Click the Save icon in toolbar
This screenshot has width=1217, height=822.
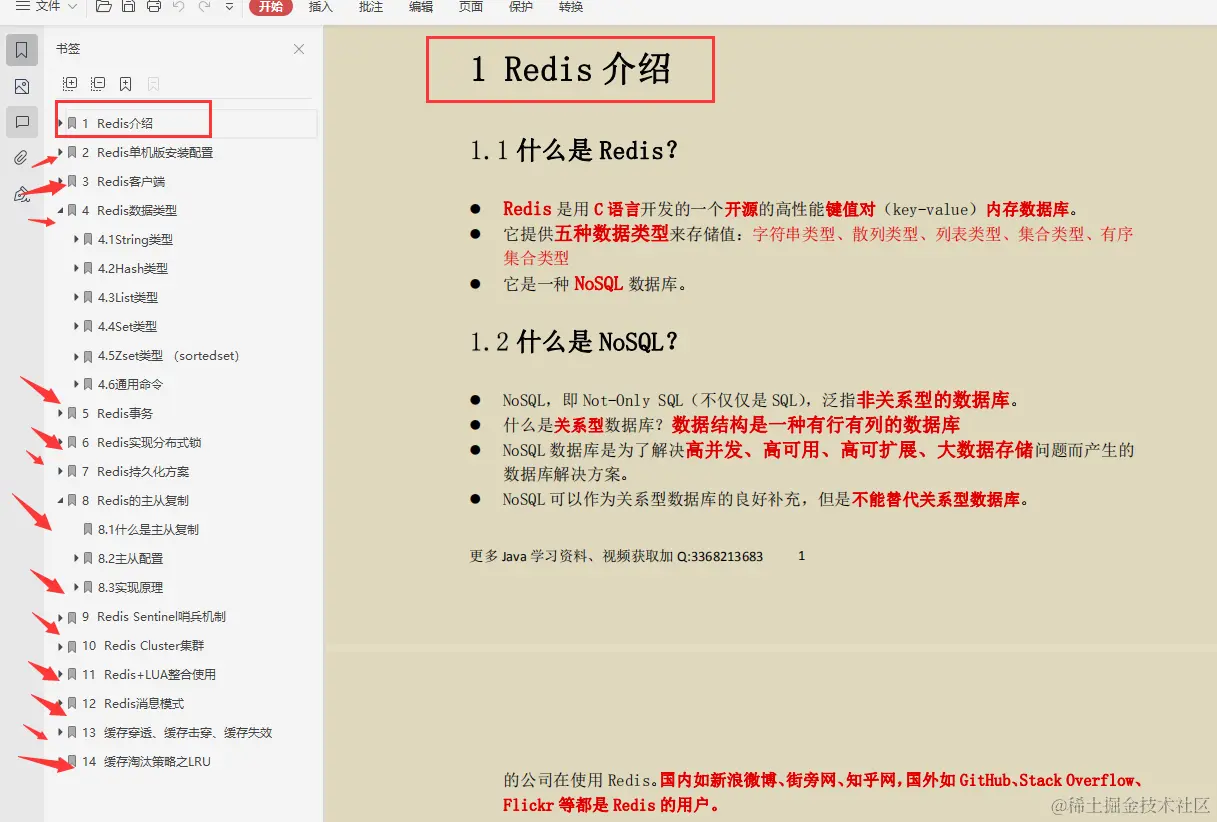click(x=129, y=7)
